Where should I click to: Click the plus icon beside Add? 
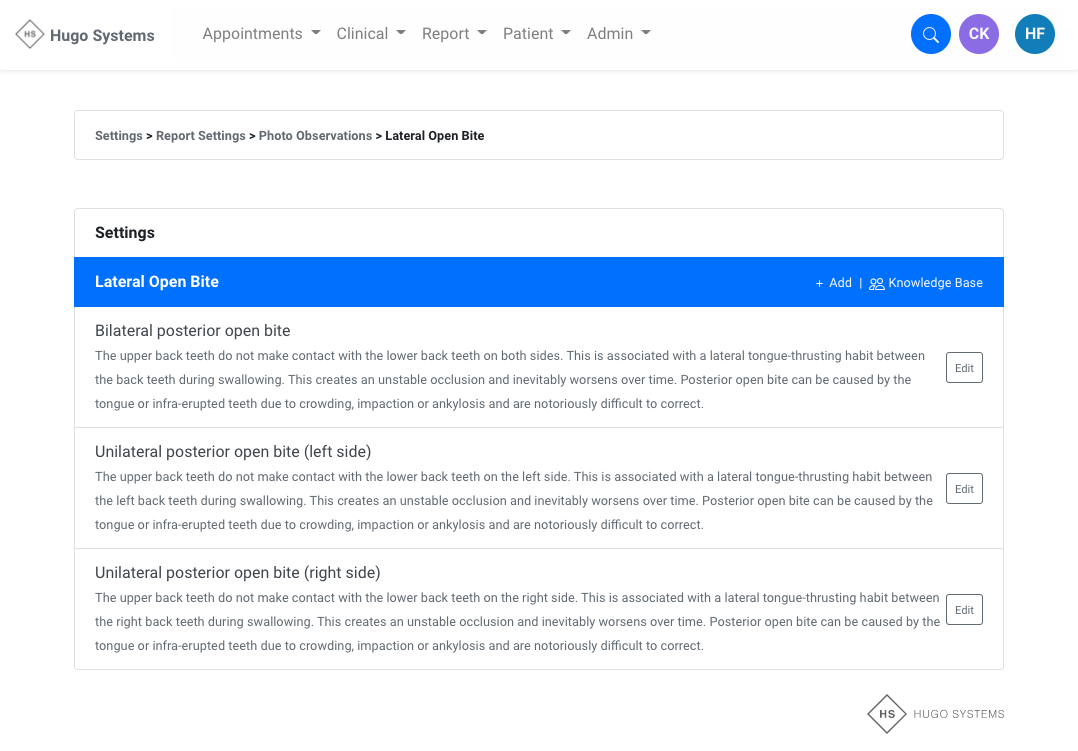[819, 283]
